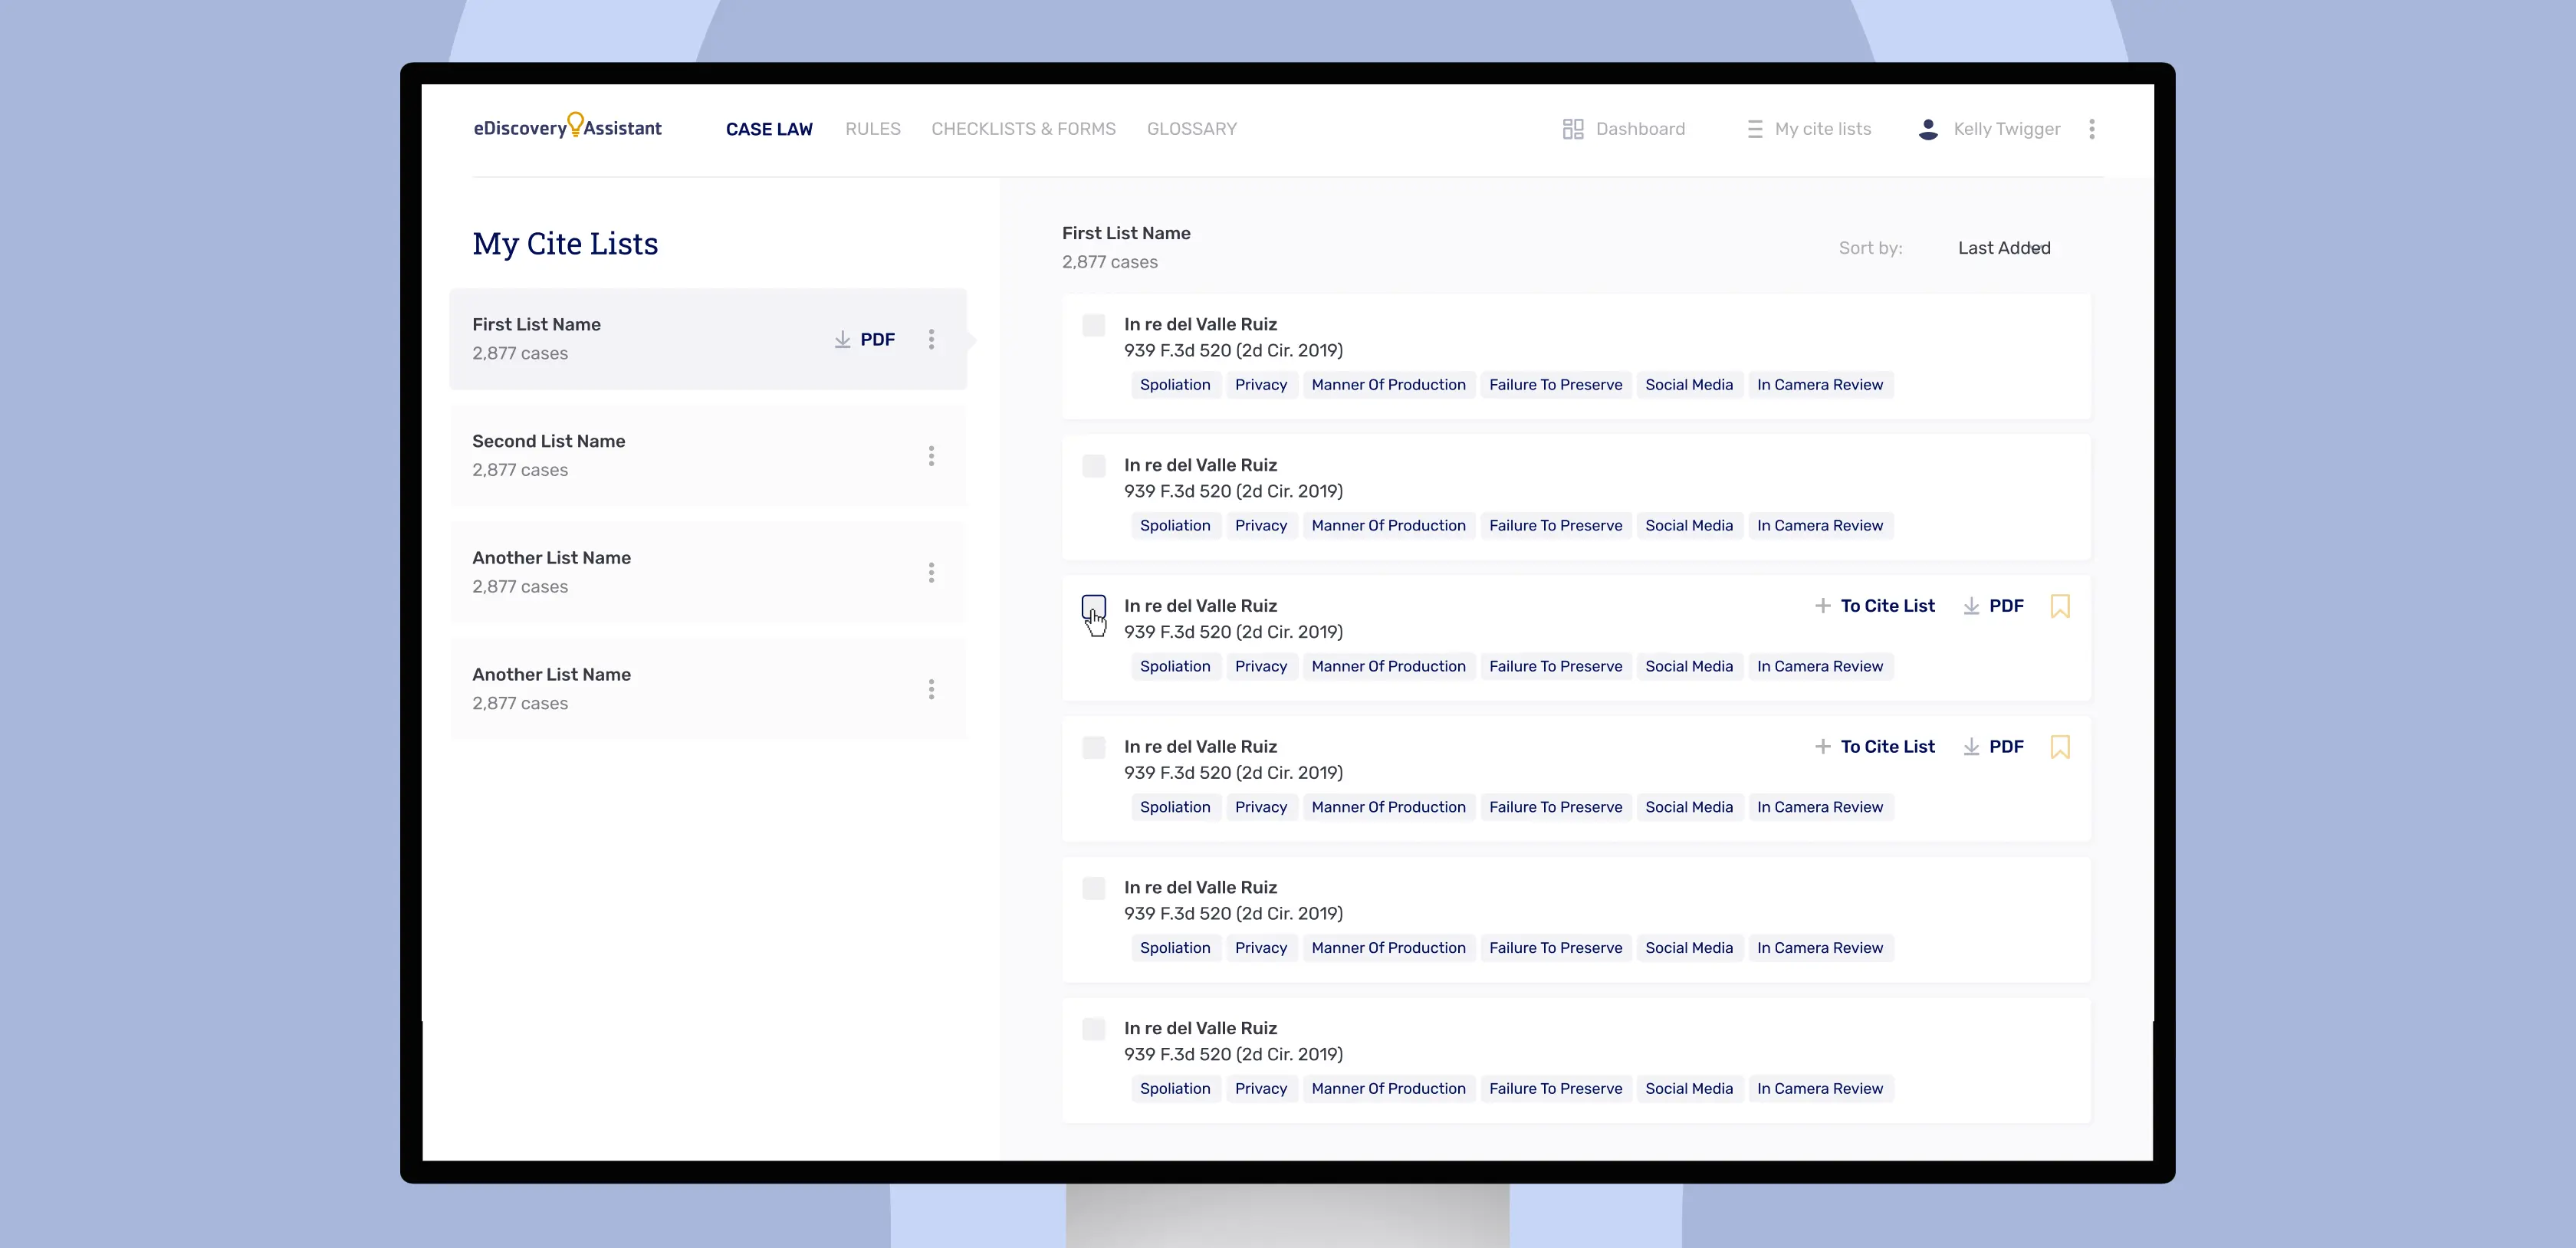Viewport: 2576px width, 1248px height.
Task: Check the first case's checkbox
Action: (1093, 325)
